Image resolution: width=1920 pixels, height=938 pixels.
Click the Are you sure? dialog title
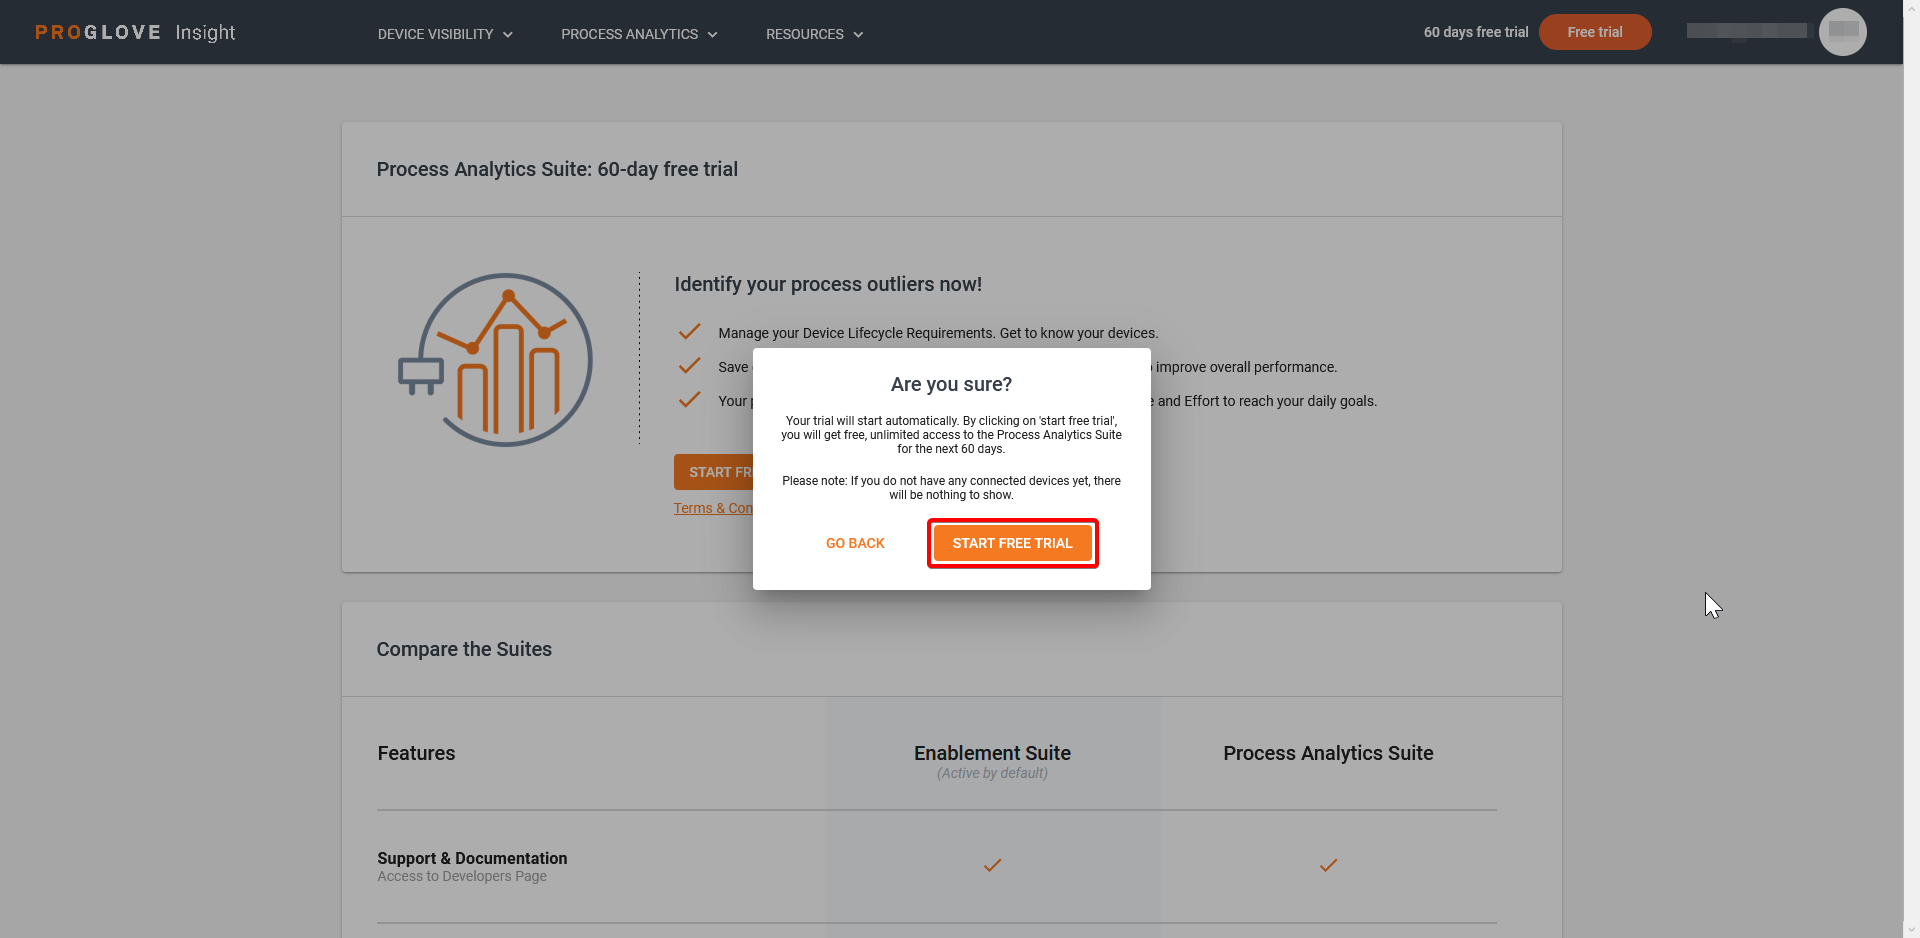coord(951,384)
